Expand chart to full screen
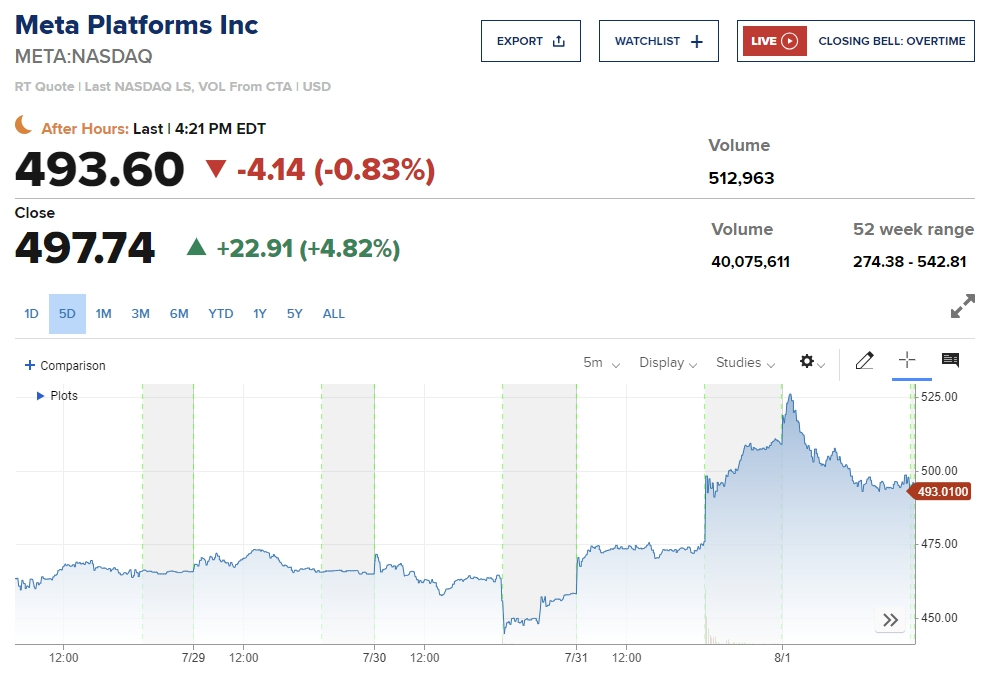 962,306
